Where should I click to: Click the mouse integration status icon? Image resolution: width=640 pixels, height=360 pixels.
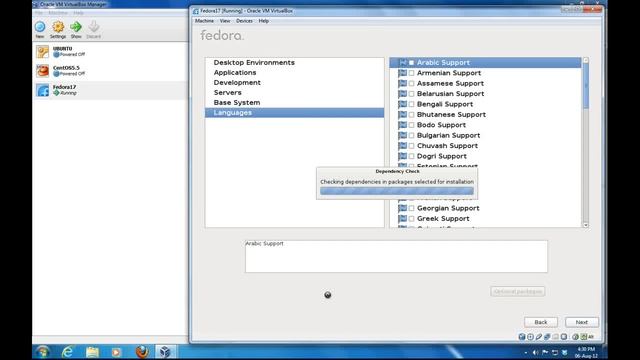(x=575, y=337)
